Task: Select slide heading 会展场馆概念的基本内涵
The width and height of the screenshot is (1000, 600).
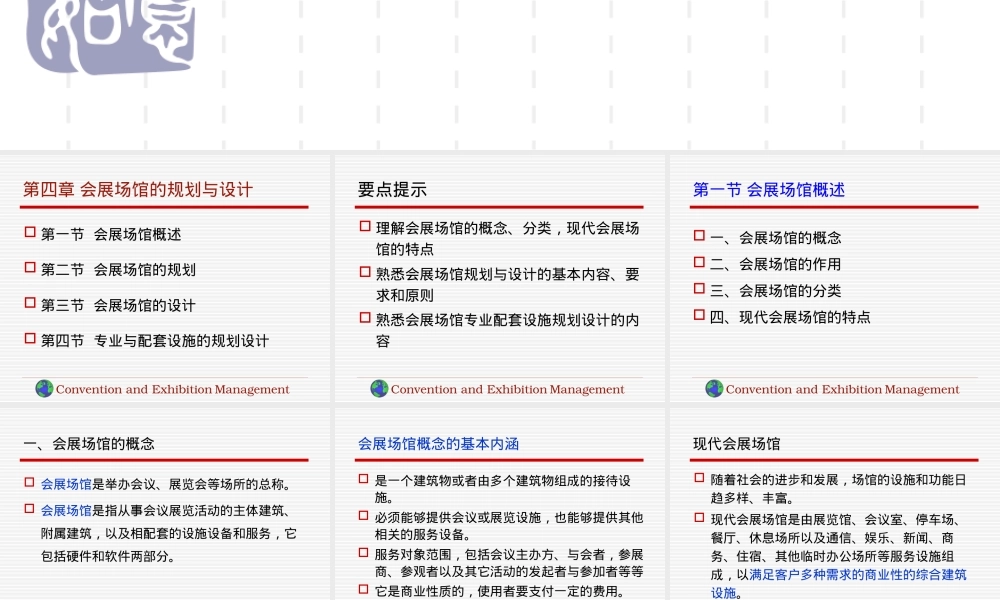Action: pyautogui.click(x=438, y=444)
